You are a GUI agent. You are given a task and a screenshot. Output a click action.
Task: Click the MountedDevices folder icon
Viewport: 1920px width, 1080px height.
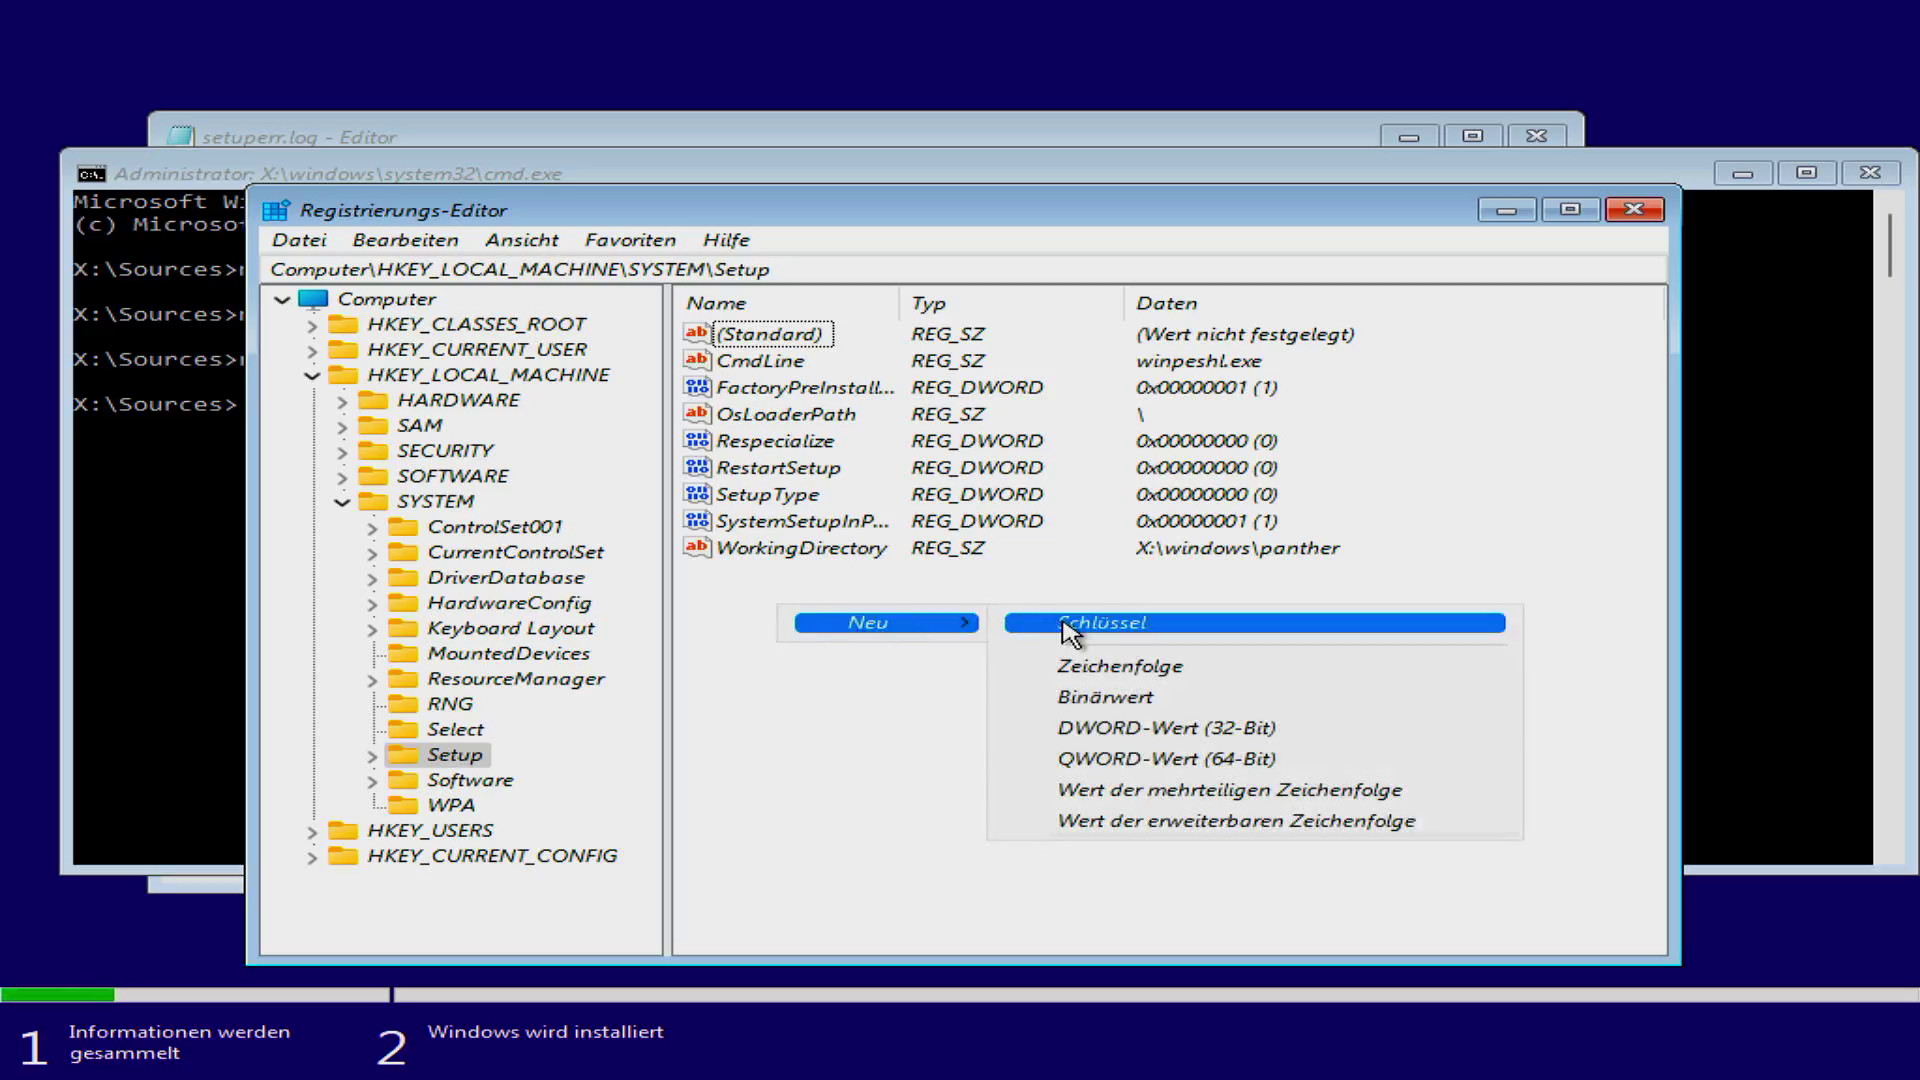403,653
